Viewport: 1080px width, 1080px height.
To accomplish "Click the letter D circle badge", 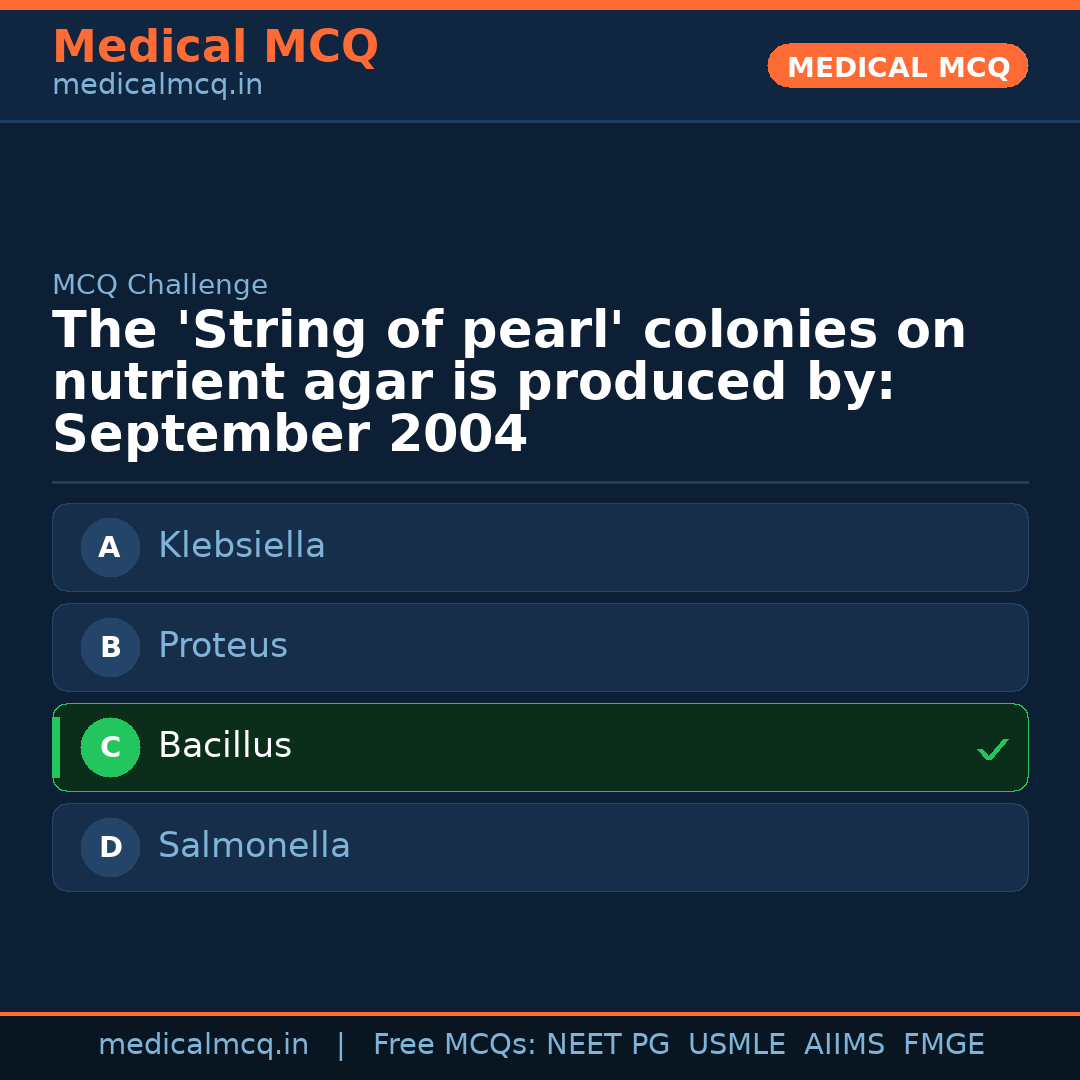I will (110, 847).
